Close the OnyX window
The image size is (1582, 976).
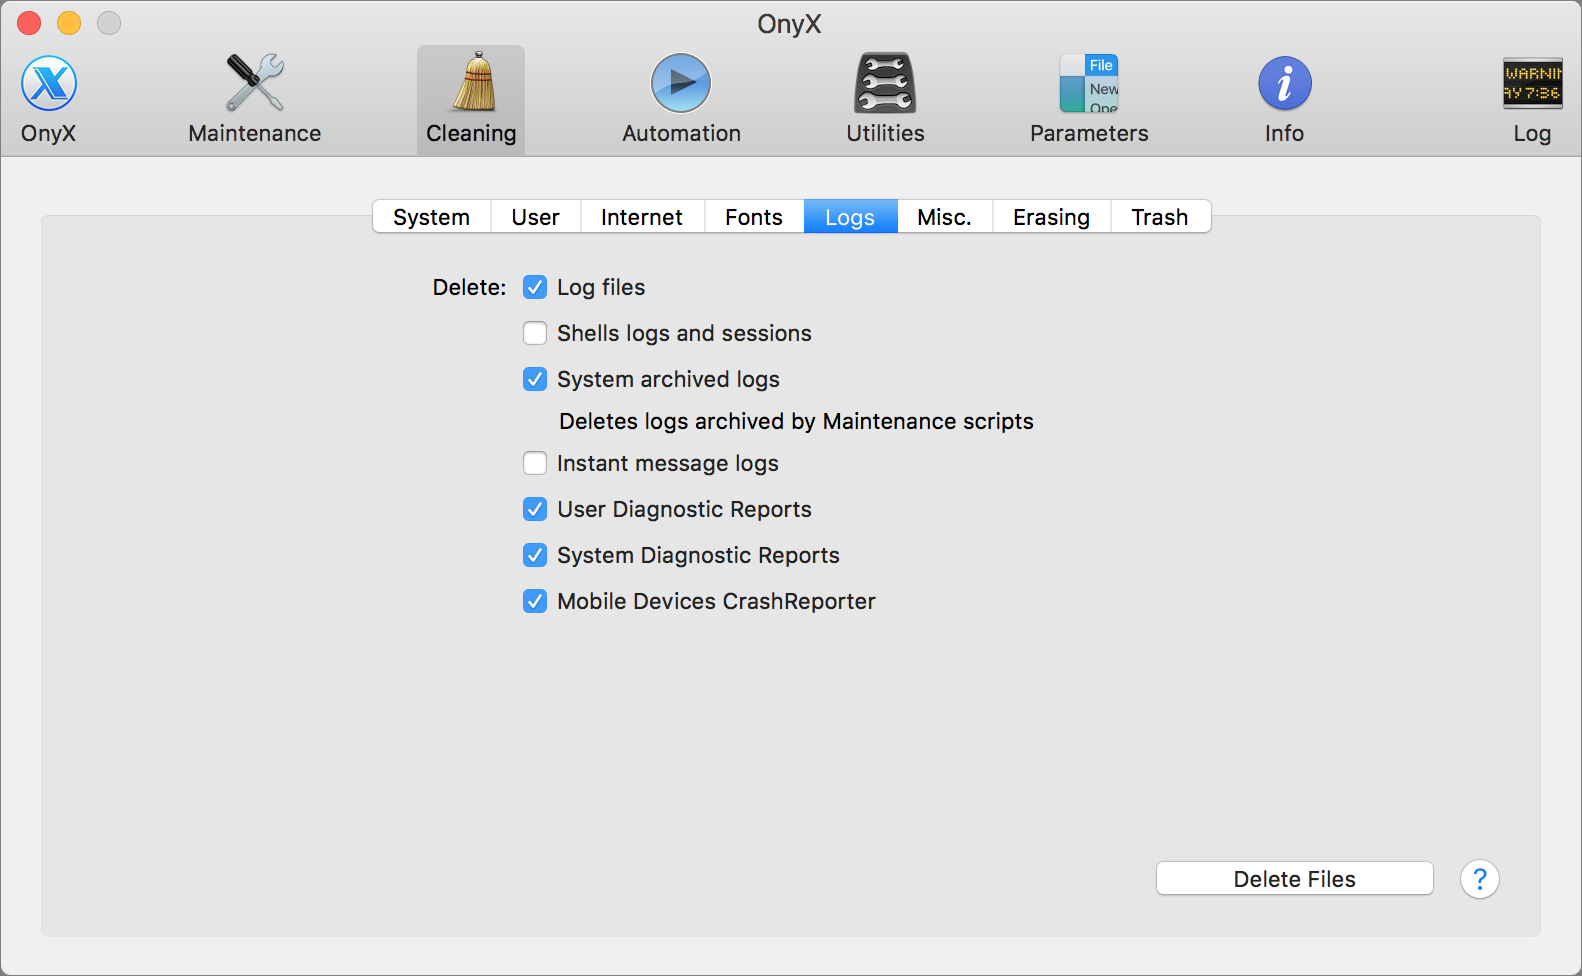click(29, 23)
